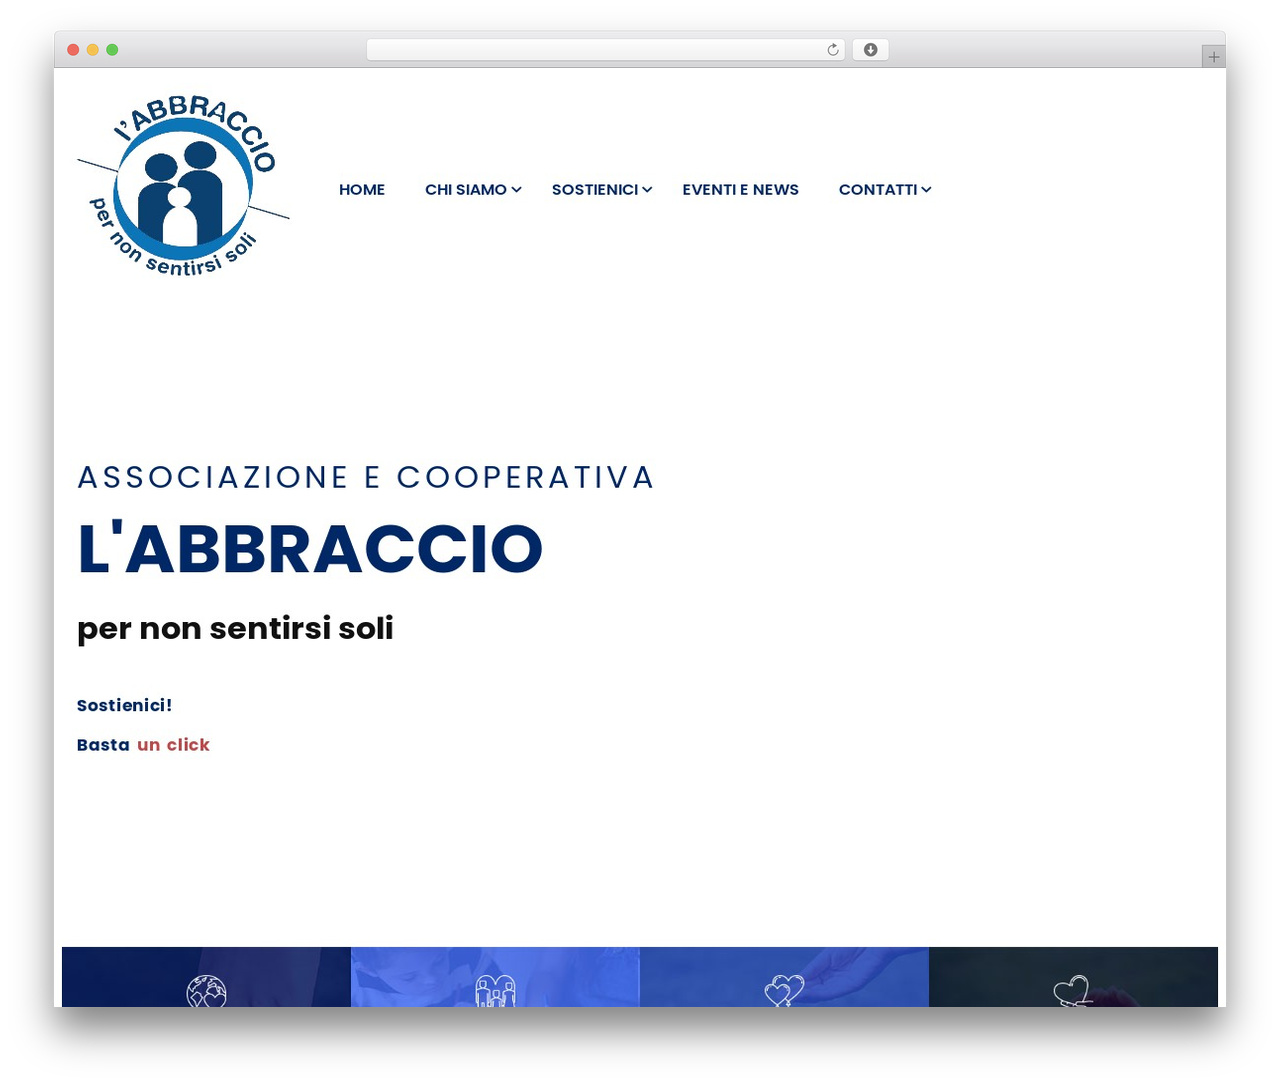
Task: Open Eventi e News page
Action: pos(740,189)
